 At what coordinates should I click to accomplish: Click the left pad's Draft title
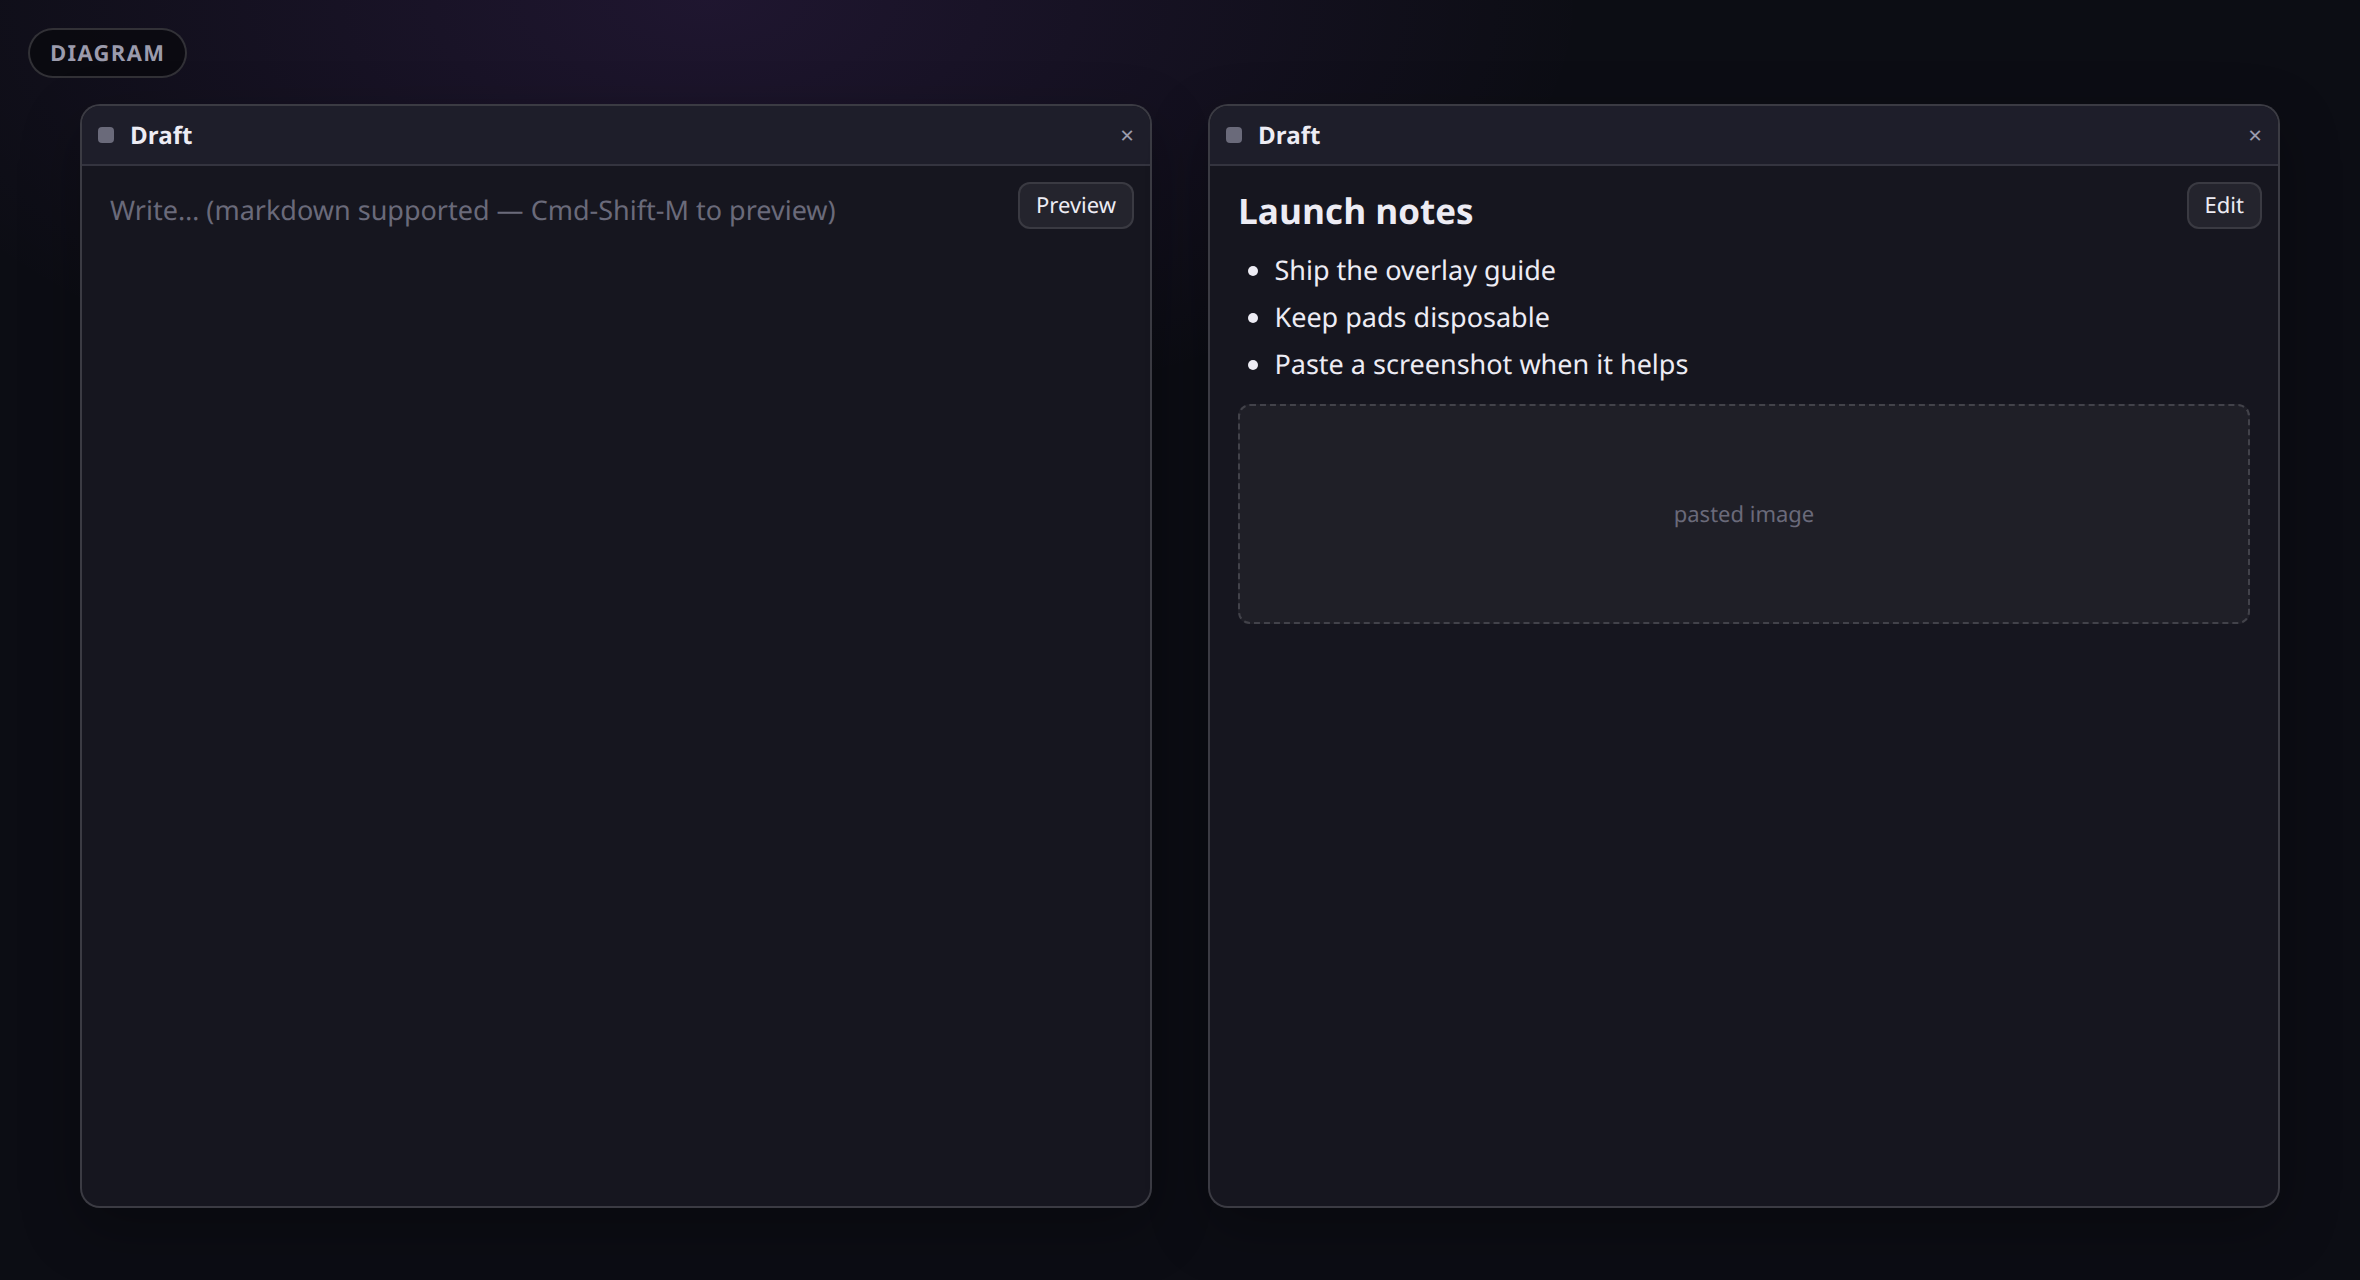161,135
